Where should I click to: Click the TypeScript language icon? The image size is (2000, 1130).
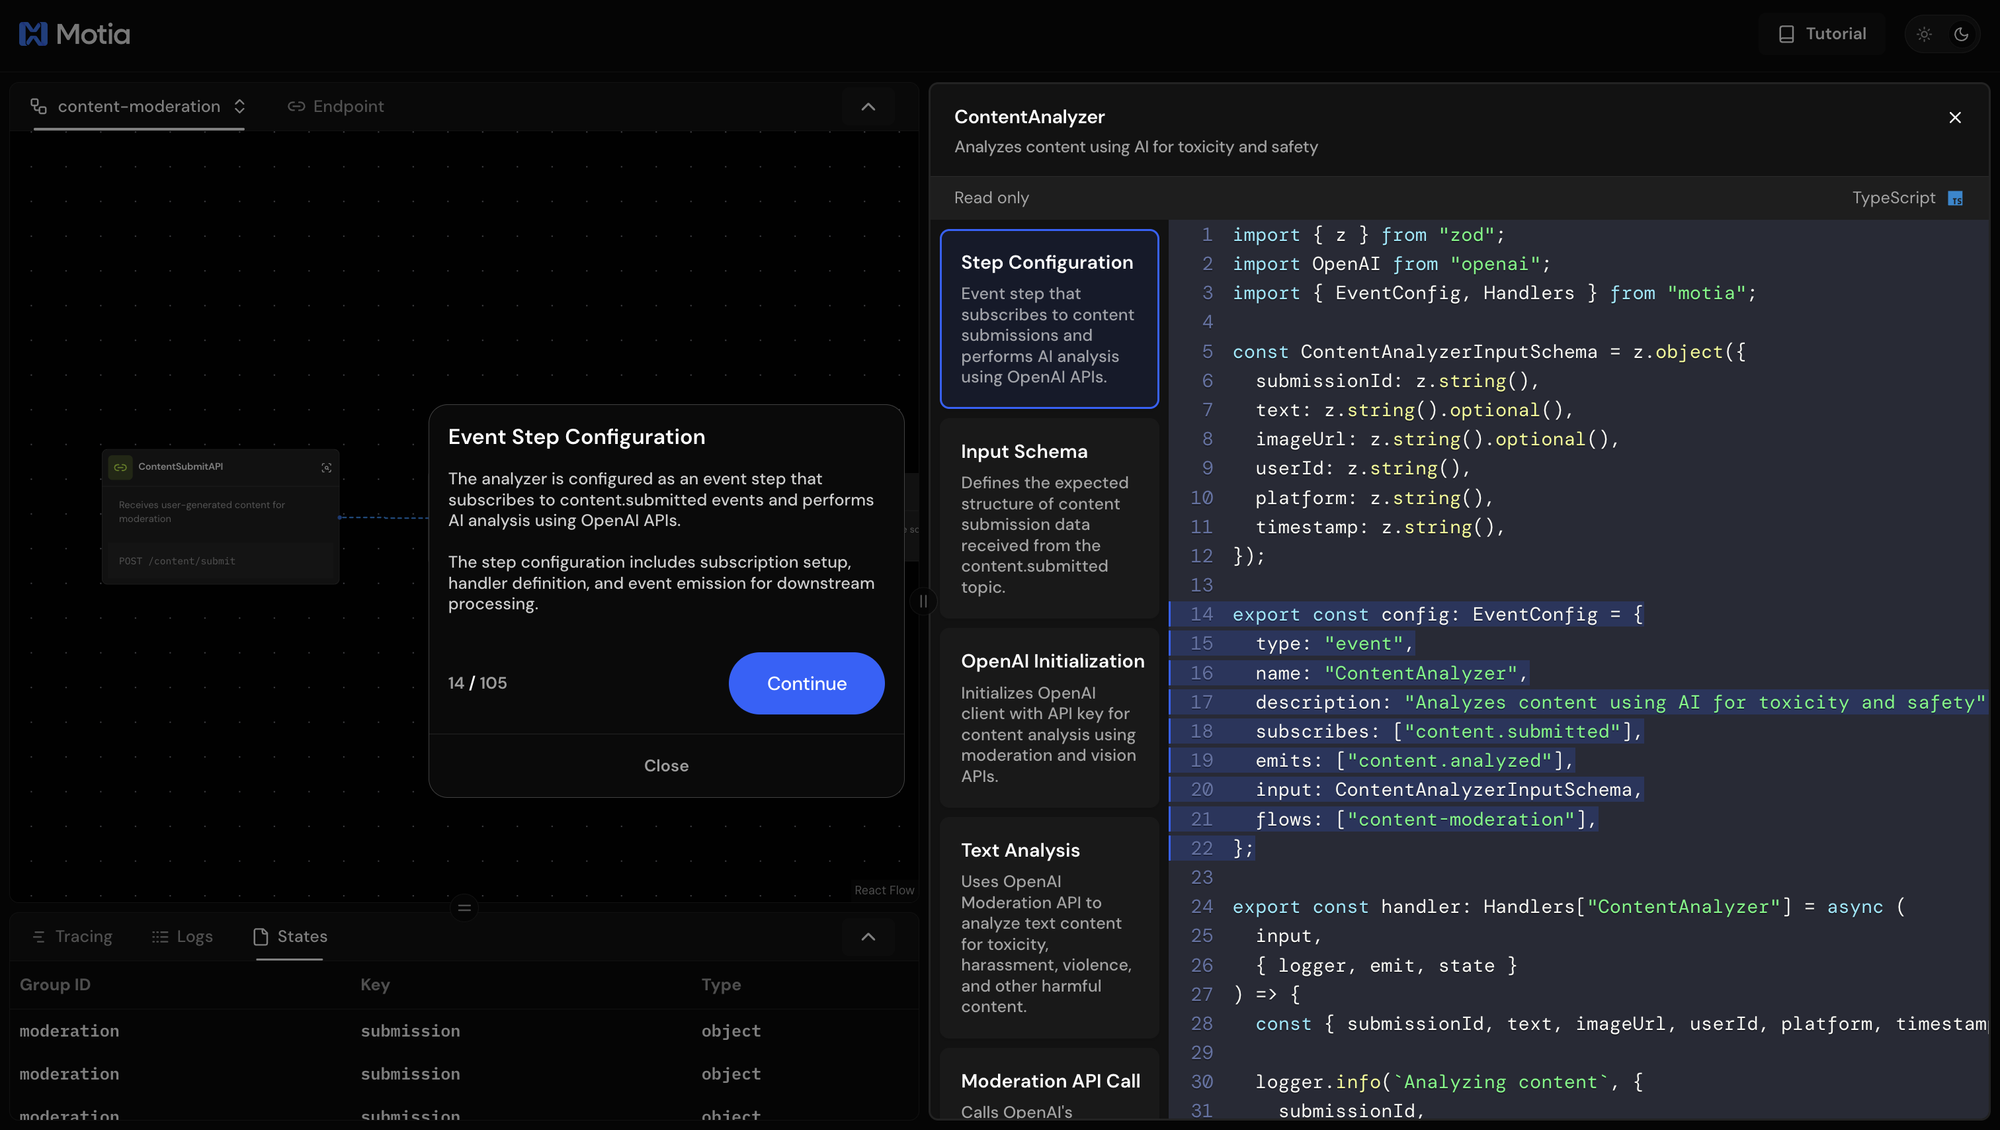pyautogui.click(x=1956, y=198)
